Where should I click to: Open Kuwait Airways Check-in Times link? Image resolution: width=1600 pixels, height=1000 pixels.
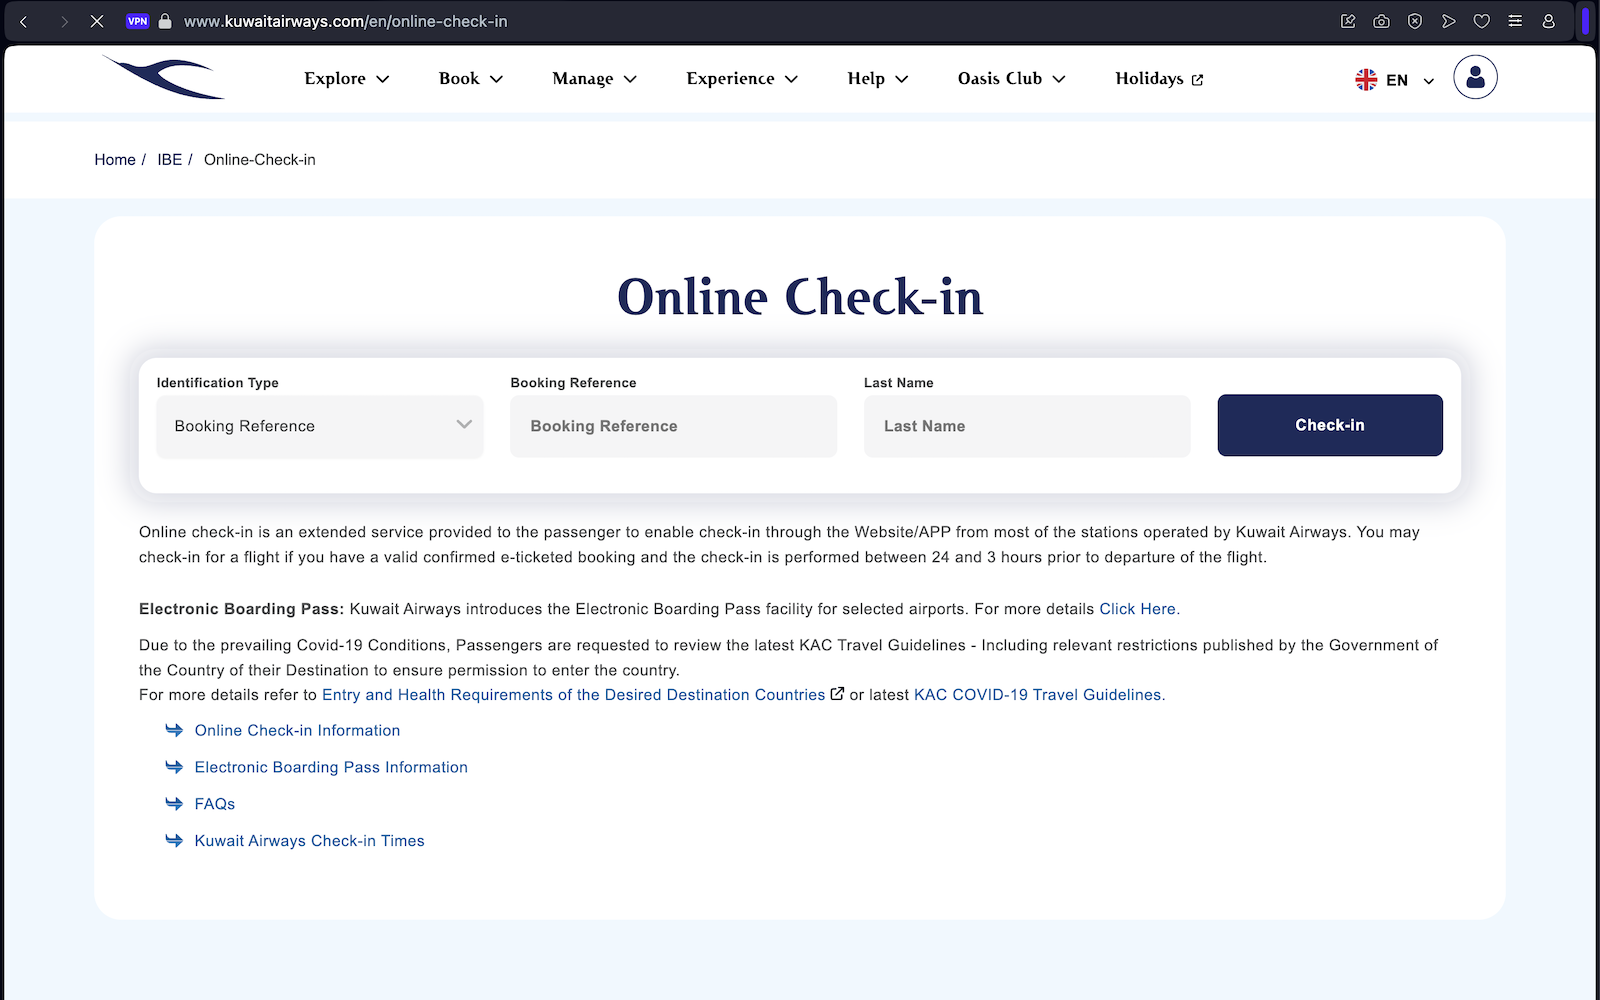[x=309, y=841]
